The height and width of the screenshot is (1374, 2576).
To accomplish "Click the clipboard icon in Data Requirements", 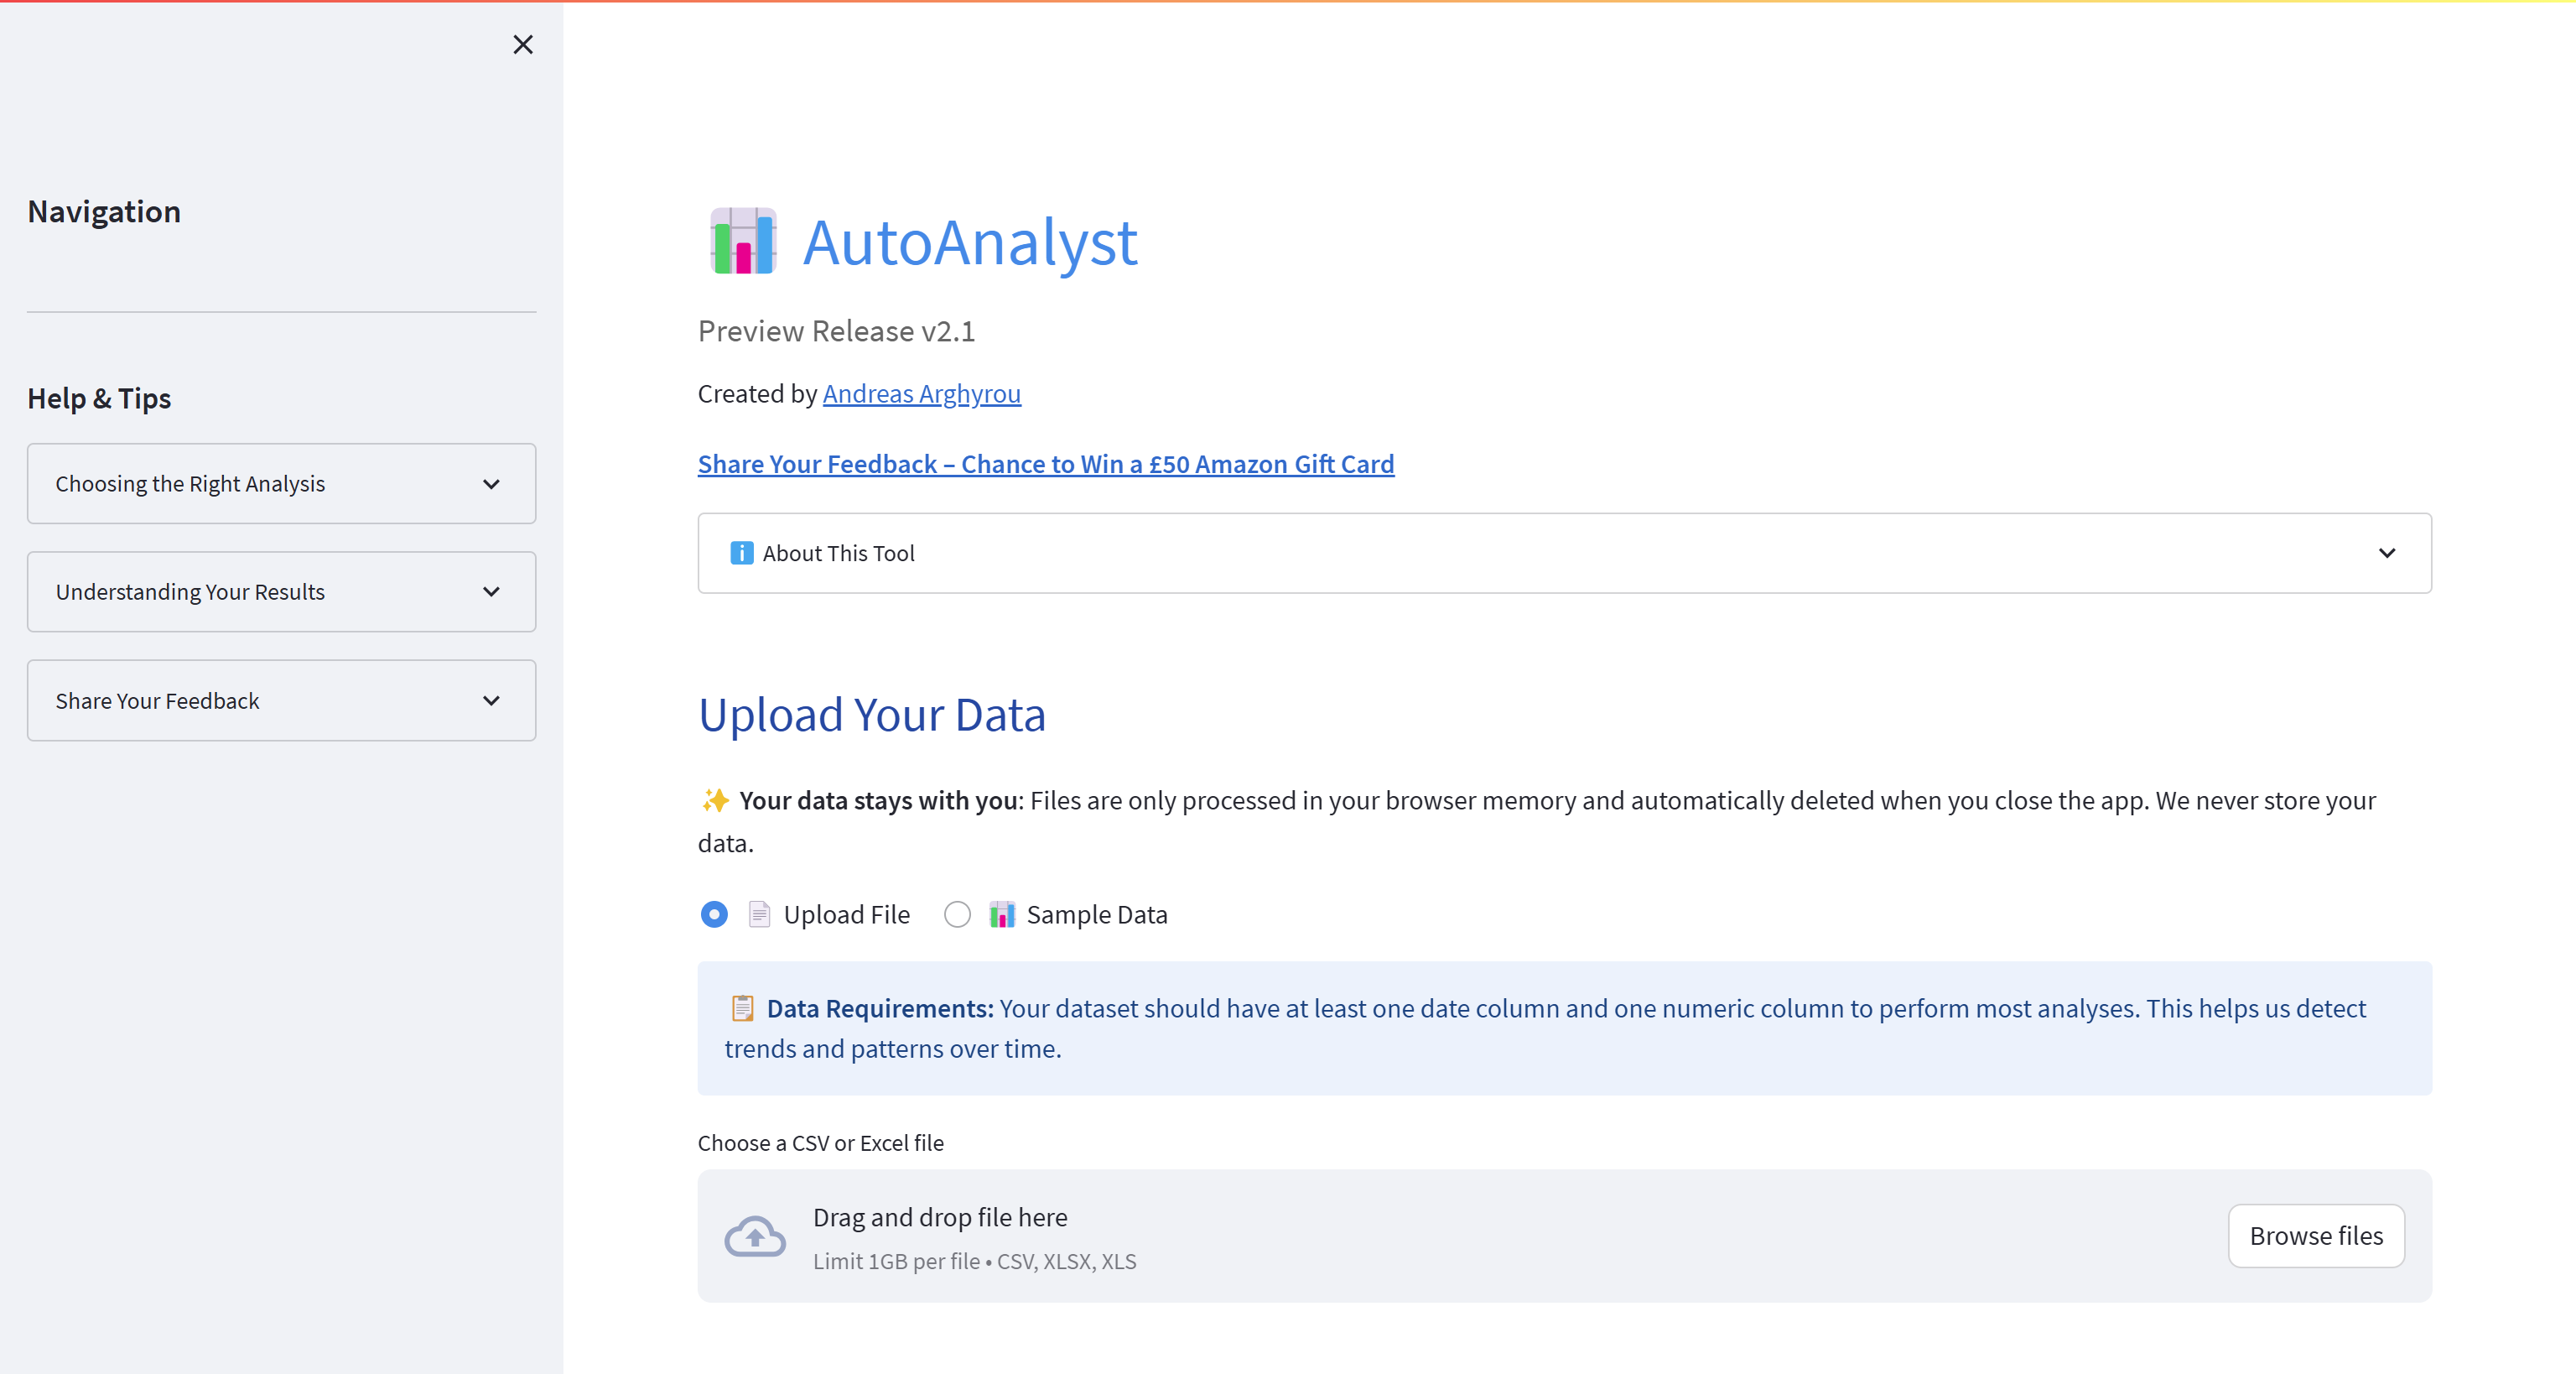I will 741,1008.
